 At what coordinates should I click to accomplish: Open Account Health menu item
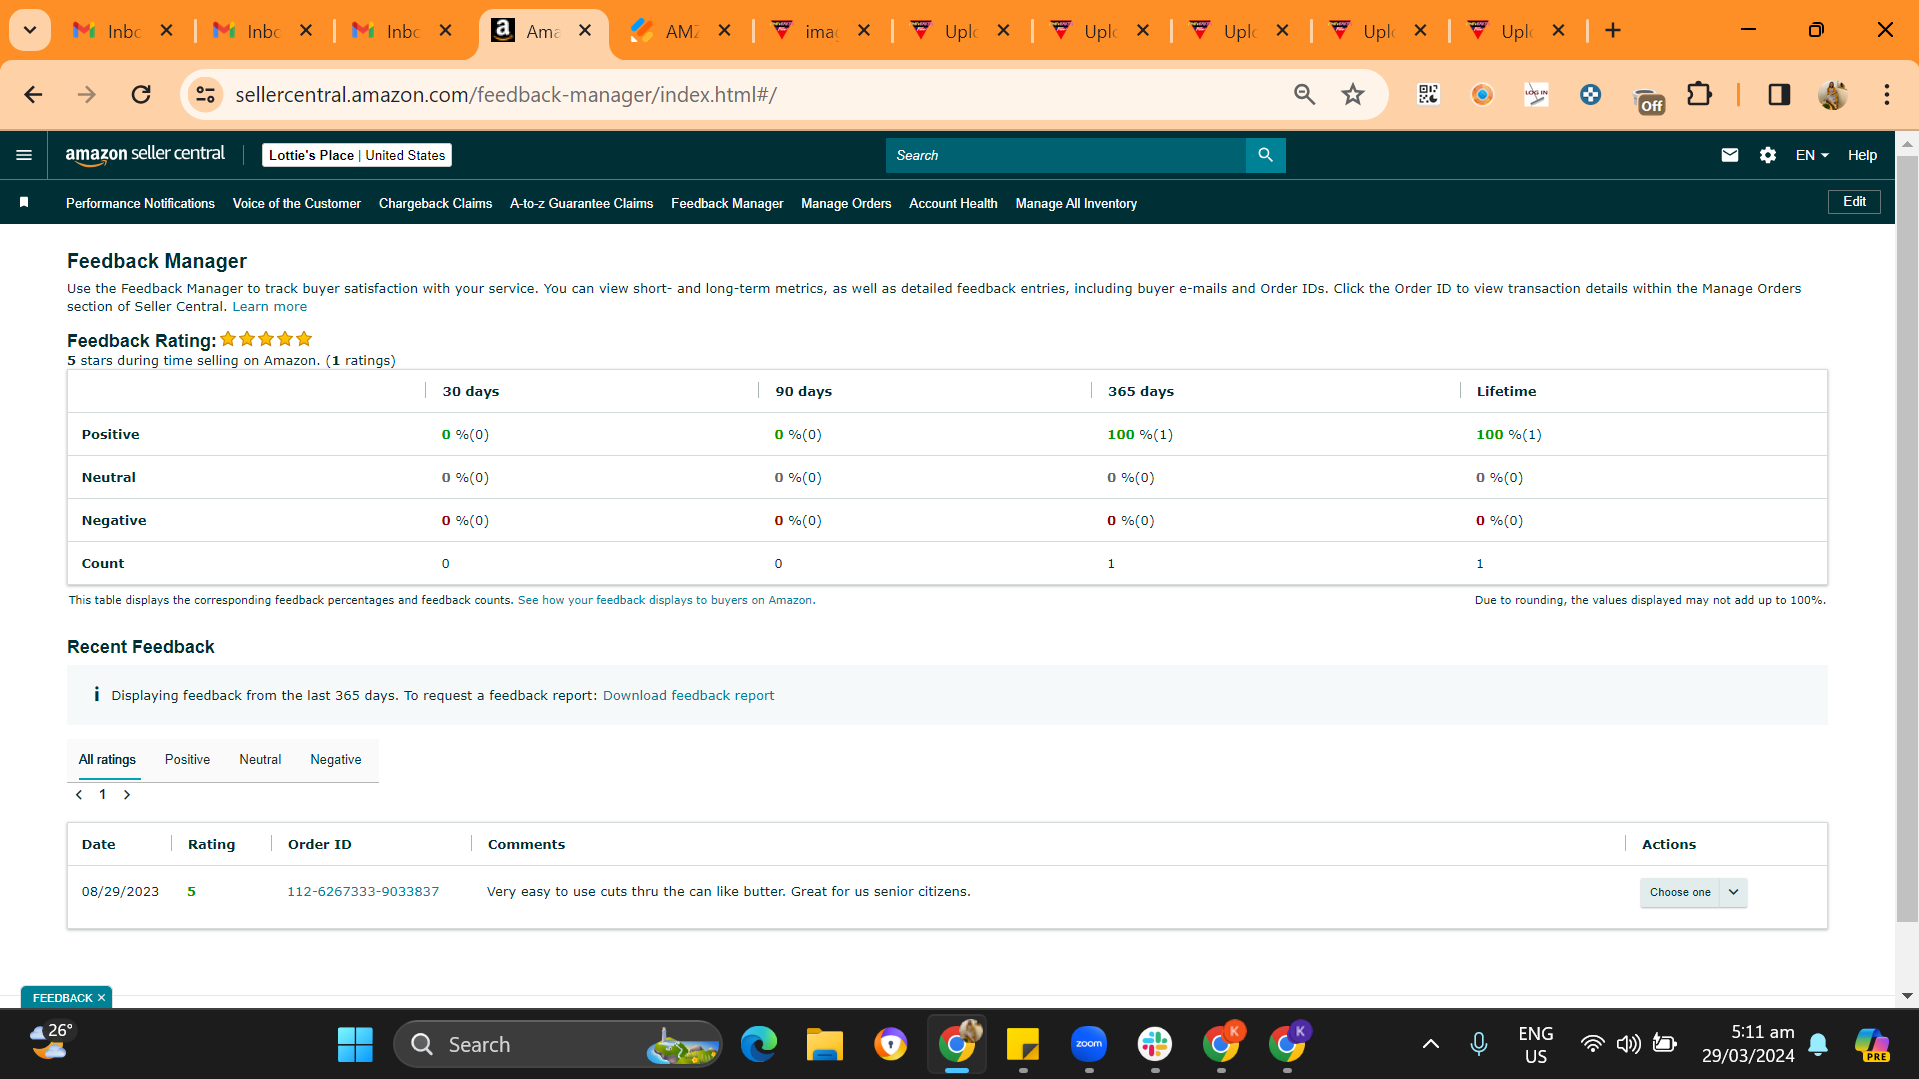click(953, 203)
